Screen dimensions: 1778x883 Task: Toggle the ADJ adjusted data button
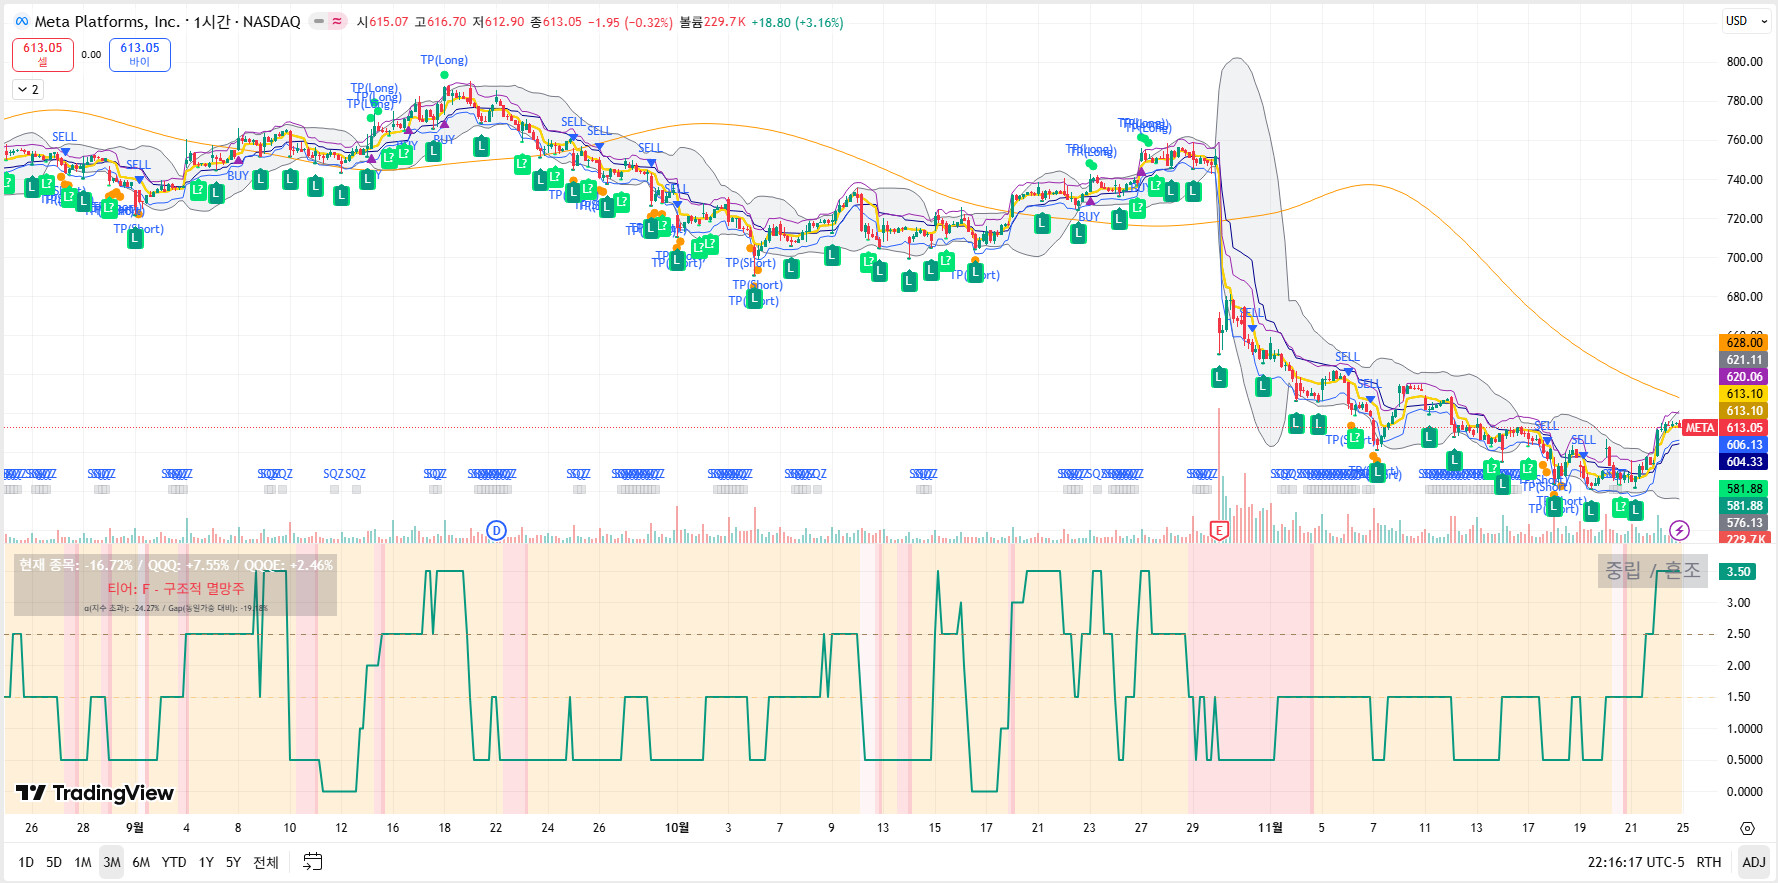1753,862
